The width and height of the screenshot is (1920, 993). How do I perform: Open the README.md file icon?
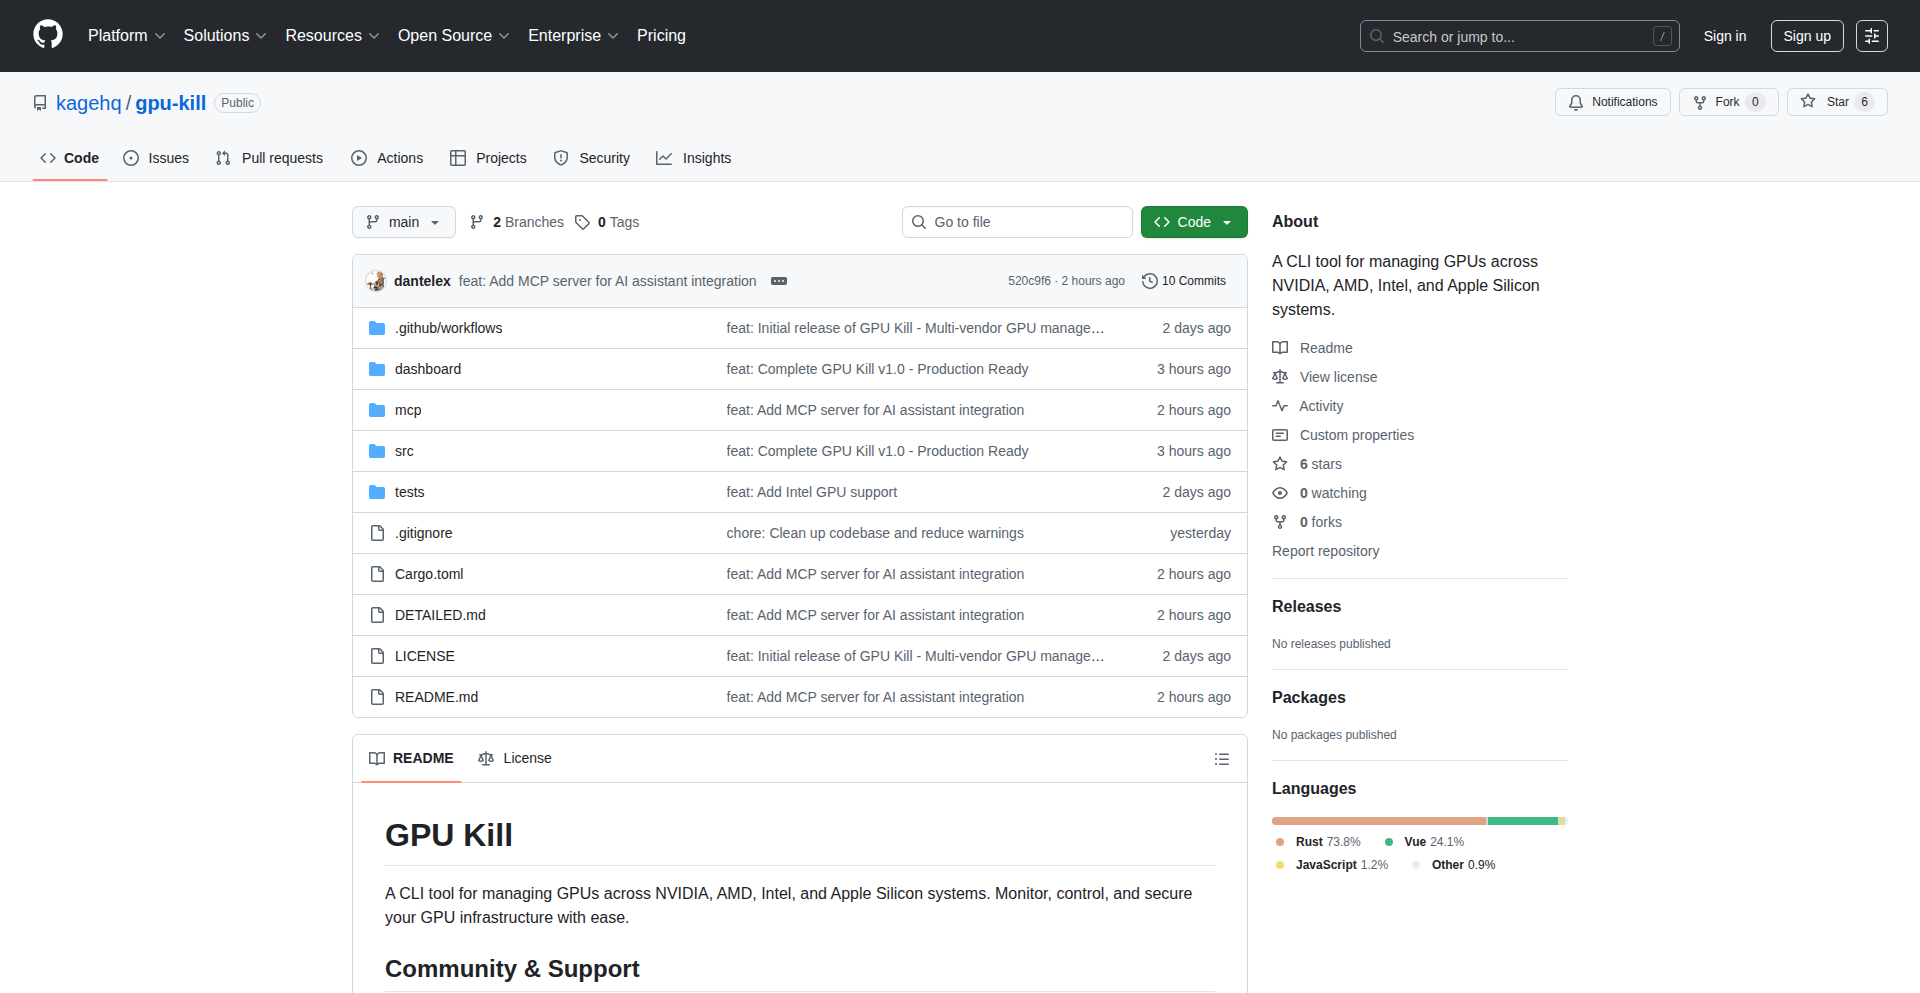(x=377, y=697)
